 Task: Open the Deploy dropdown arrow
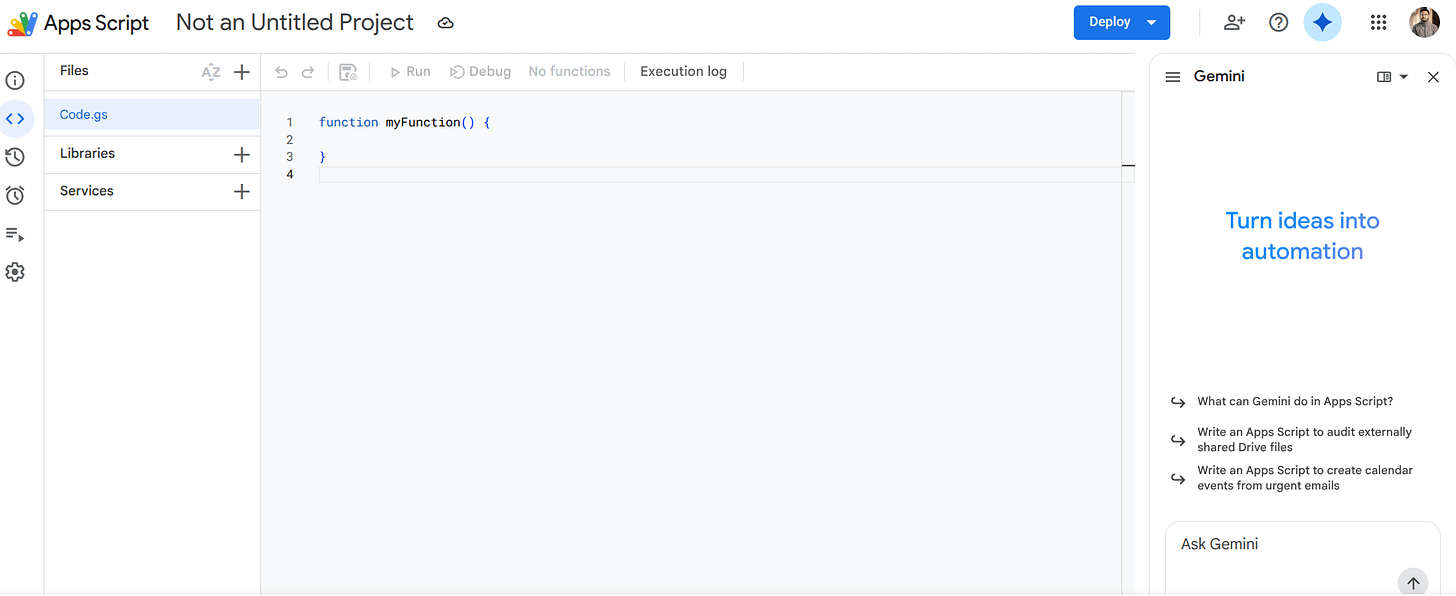1152,22
